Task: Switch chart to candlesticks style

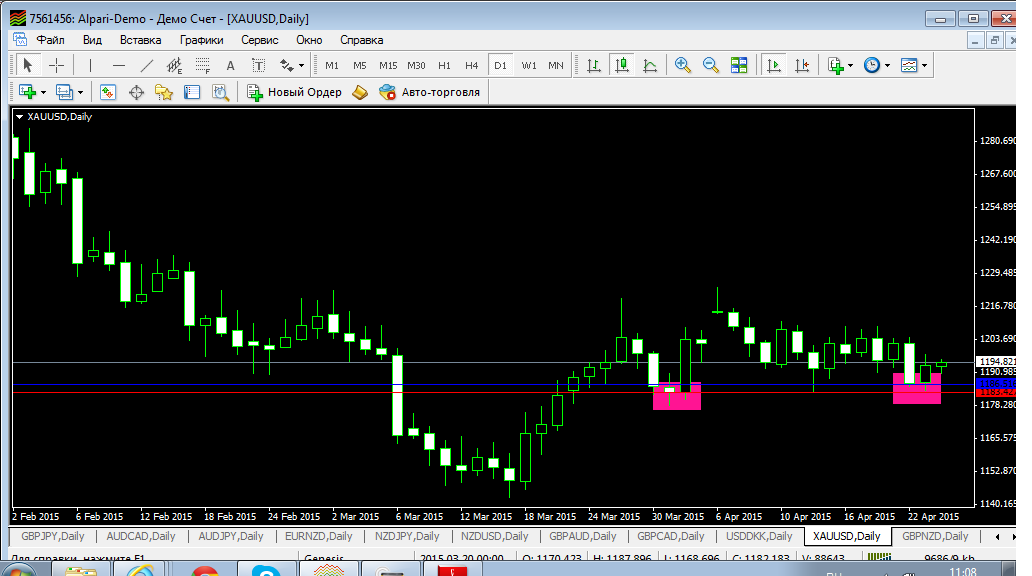Action: [x=621, y=65]
